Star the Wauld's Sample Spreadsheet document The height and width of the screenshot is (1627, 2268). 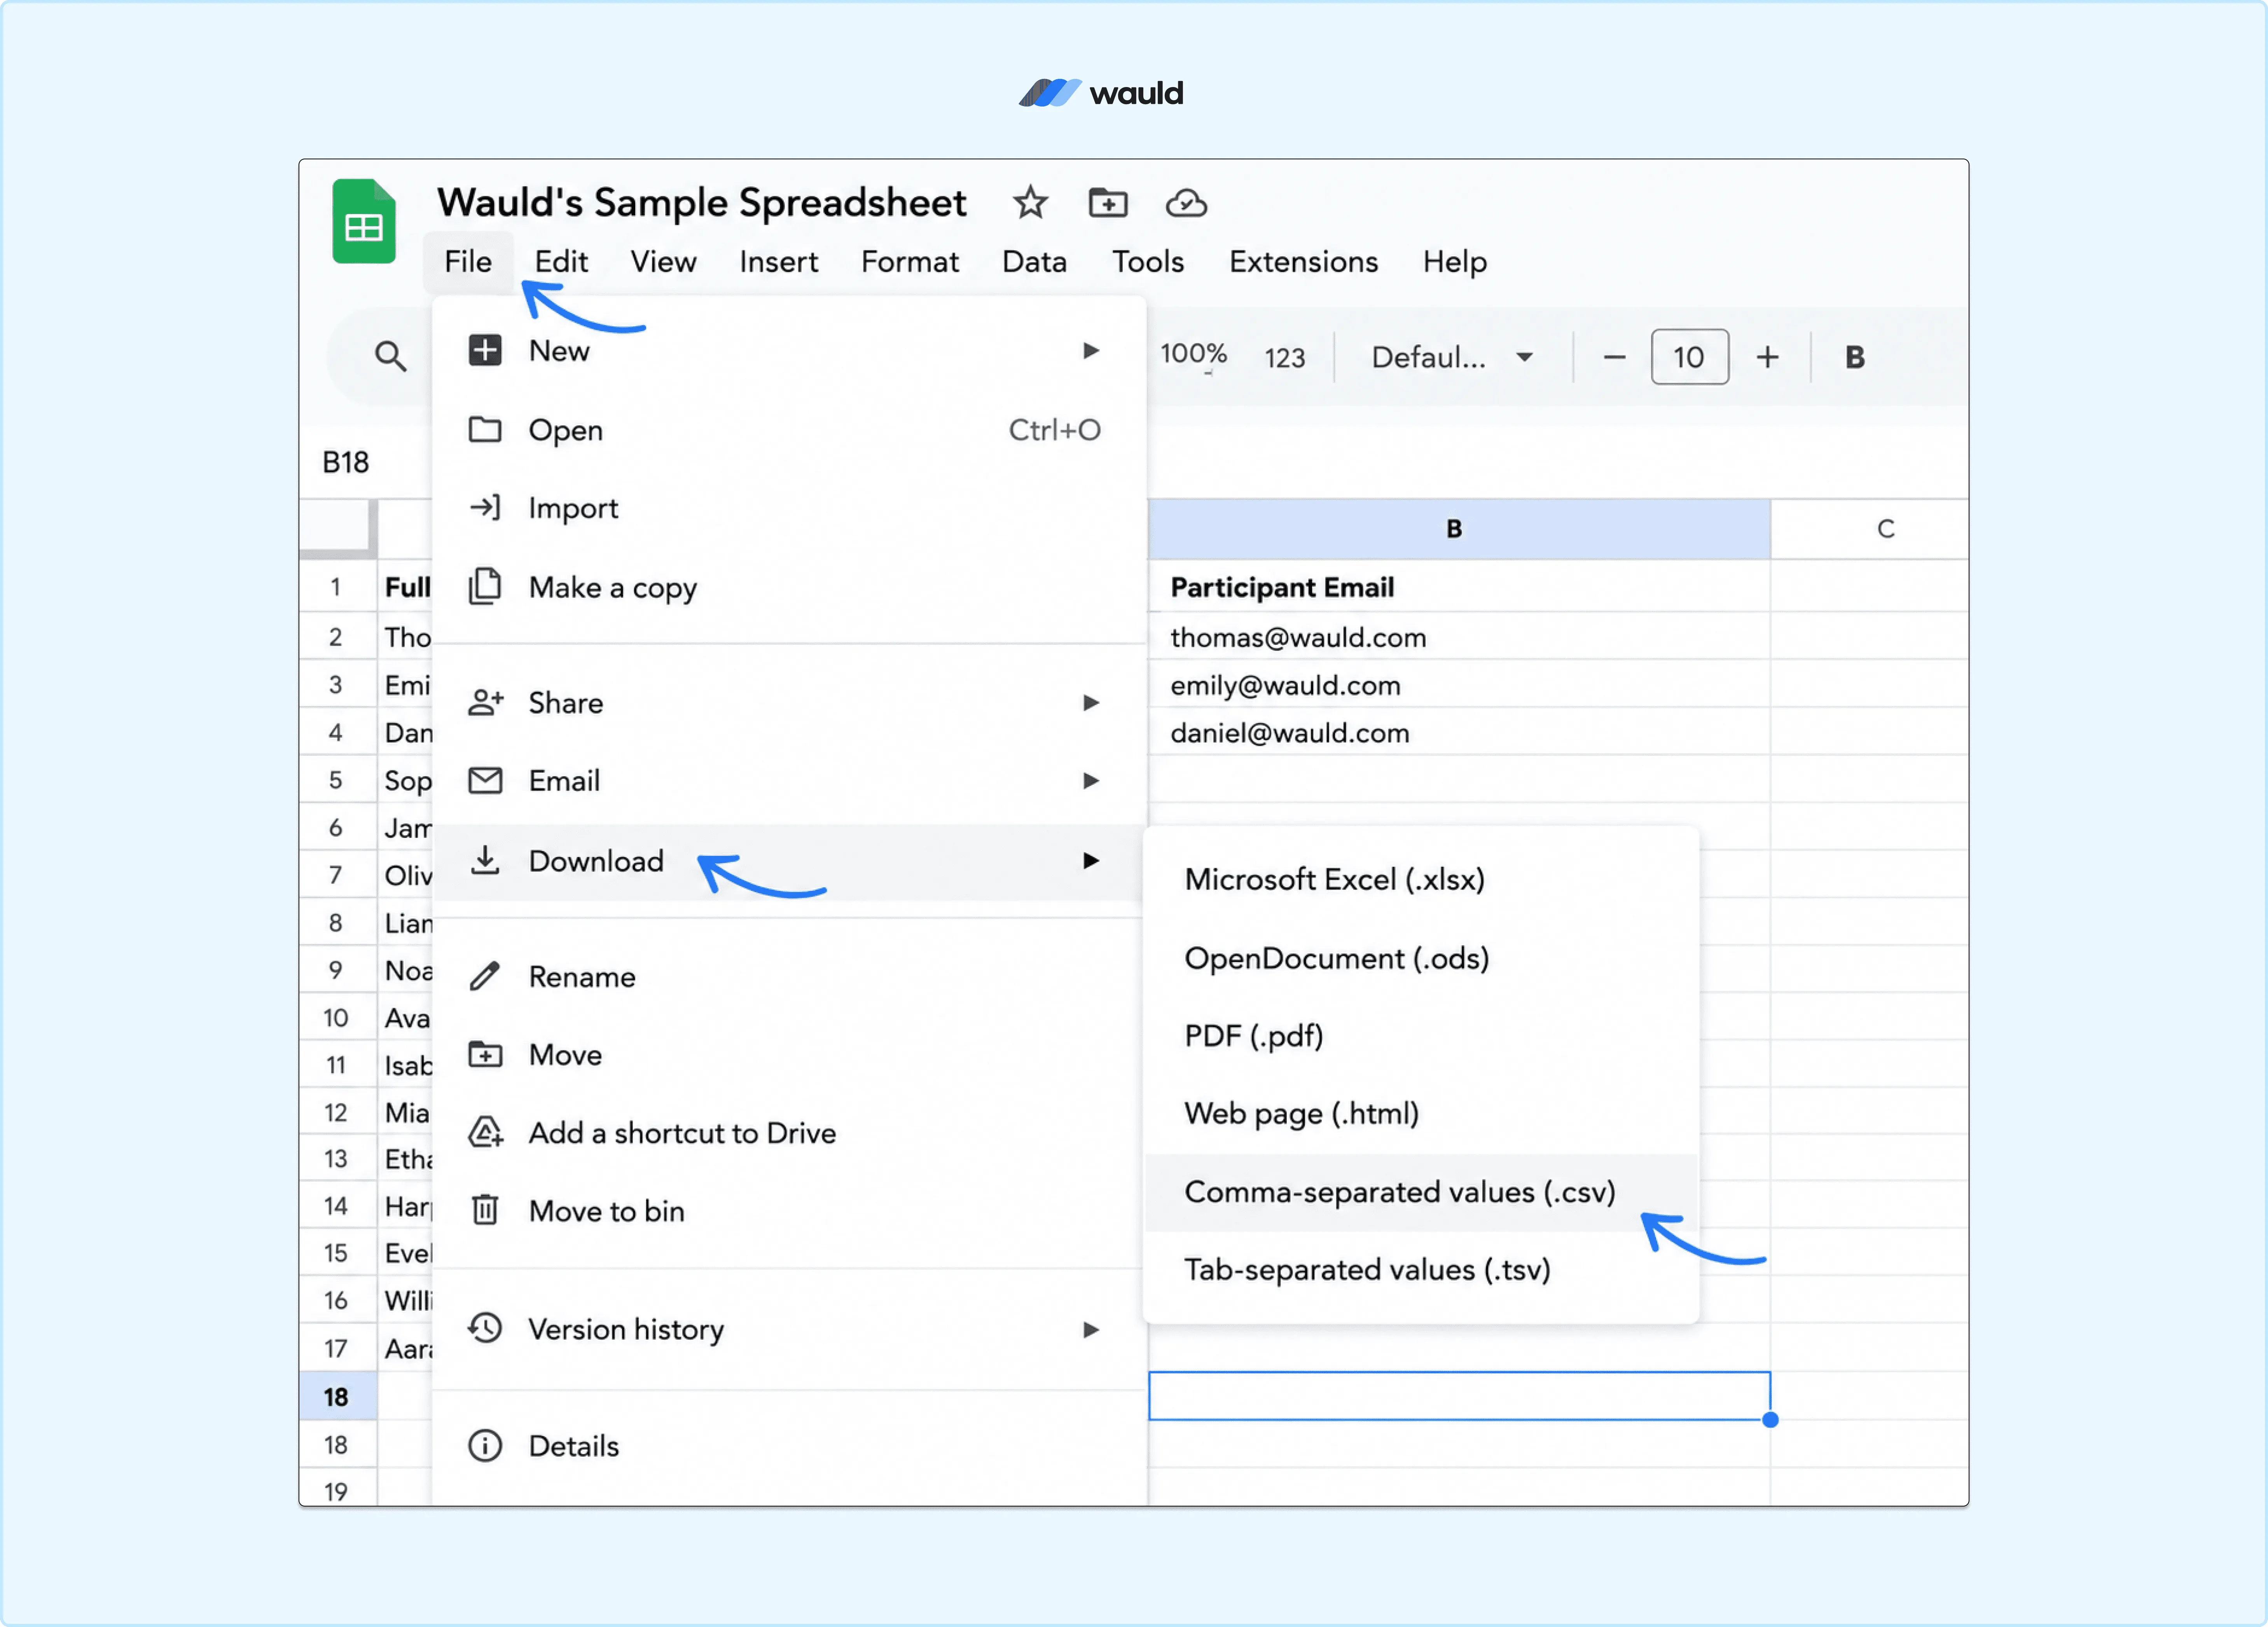tap(1029, 203)
